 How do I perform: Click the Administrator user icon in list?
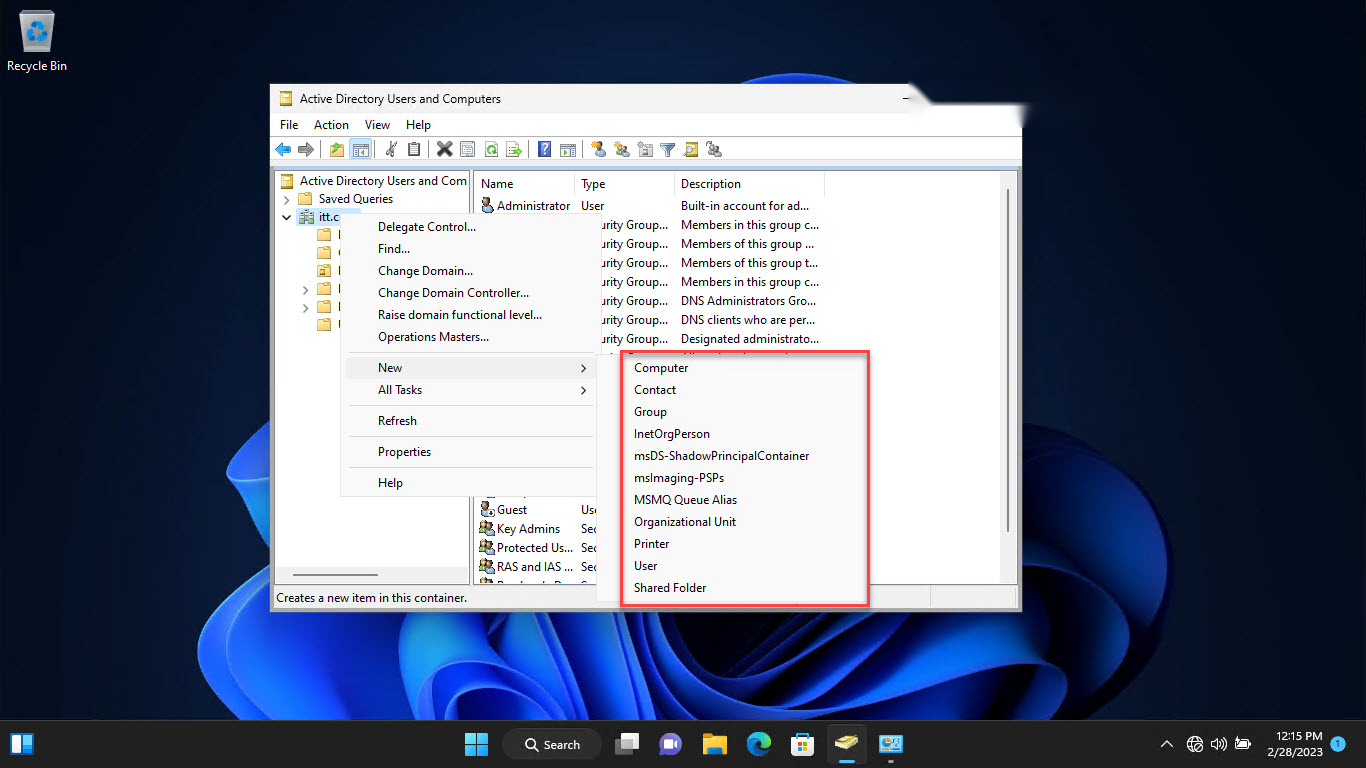[x=488, y=205]
